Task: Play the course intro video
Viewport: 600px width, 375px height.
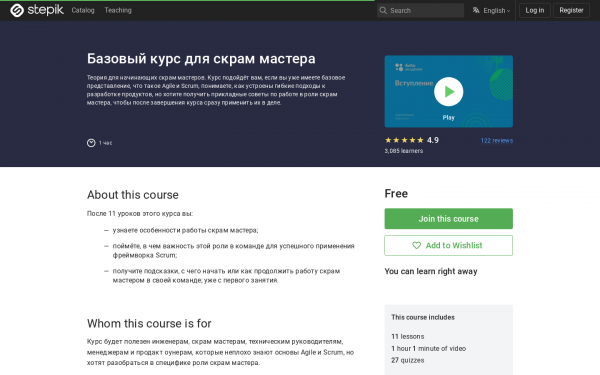Action: tap(448, 91)
